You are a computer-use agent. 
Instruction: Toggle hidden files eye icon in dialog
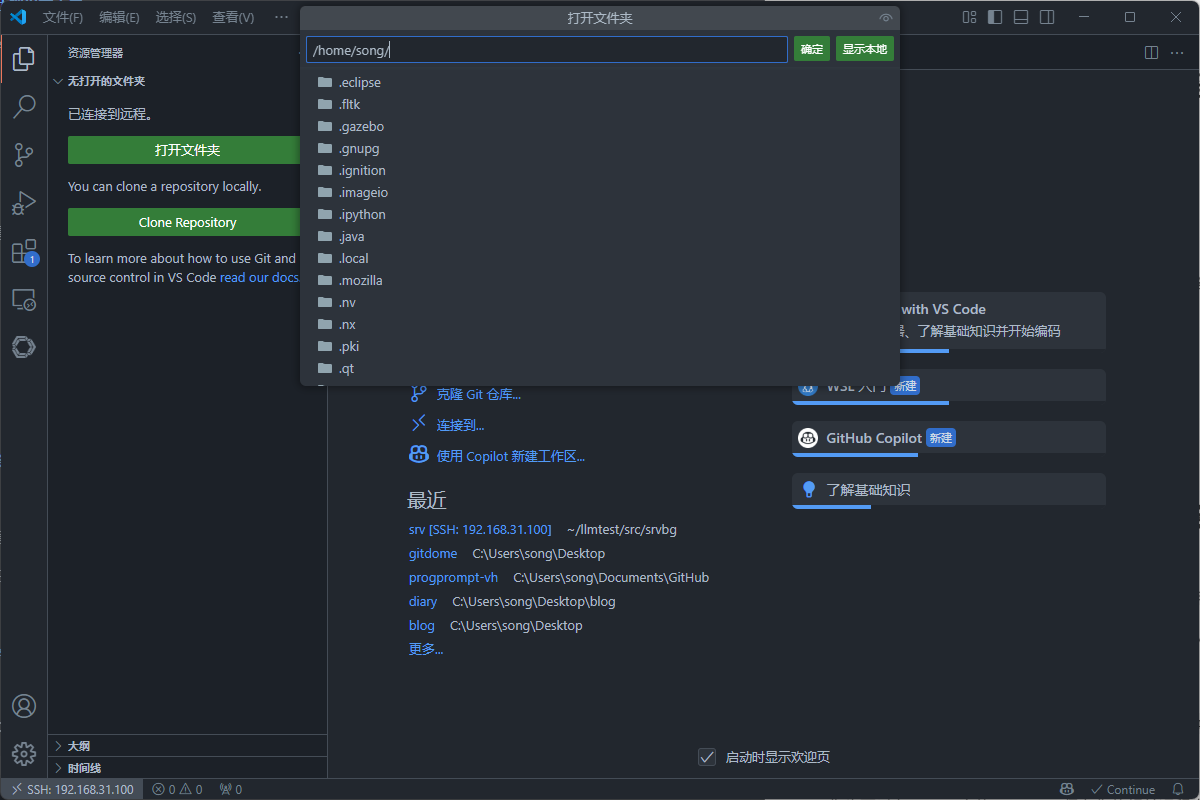(885, 18)
